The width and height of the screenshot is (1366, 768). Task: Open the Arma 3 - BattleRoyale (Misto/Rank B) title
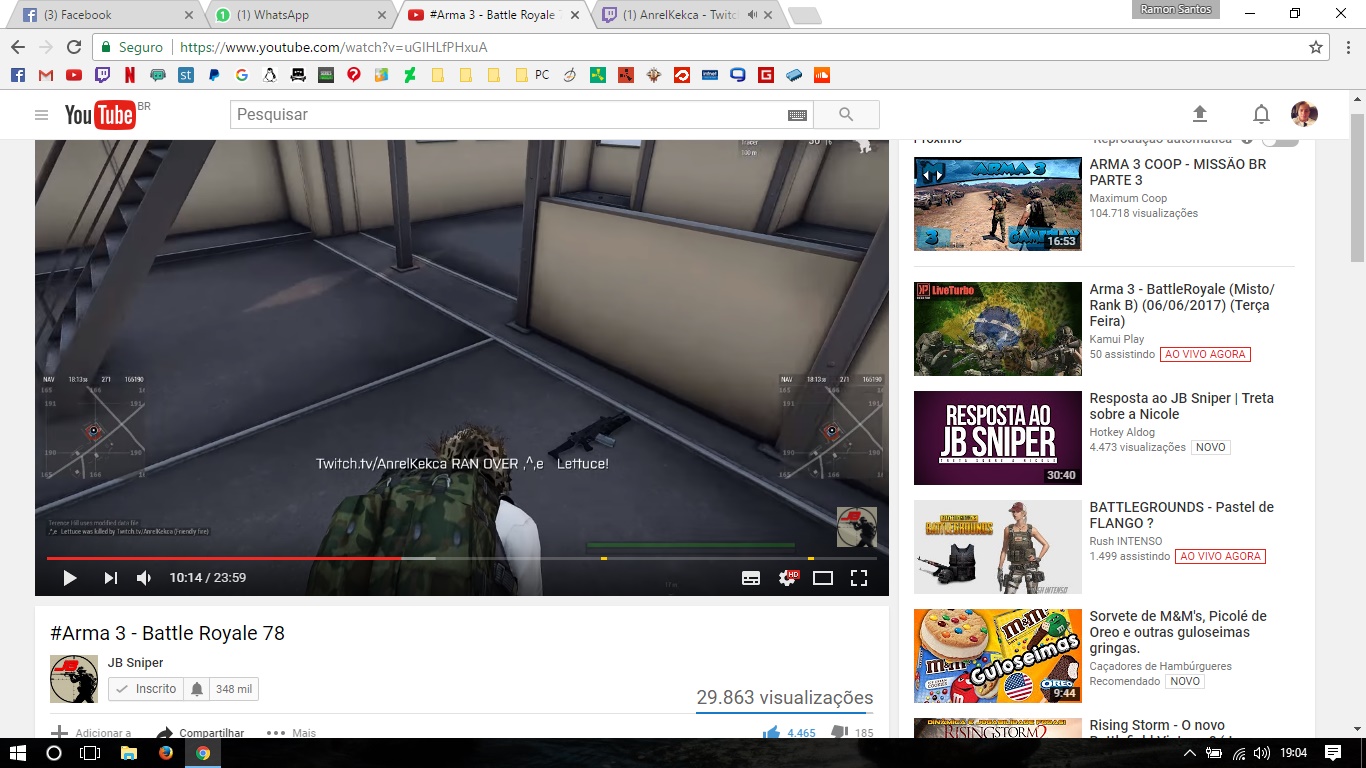(1182, 305)
